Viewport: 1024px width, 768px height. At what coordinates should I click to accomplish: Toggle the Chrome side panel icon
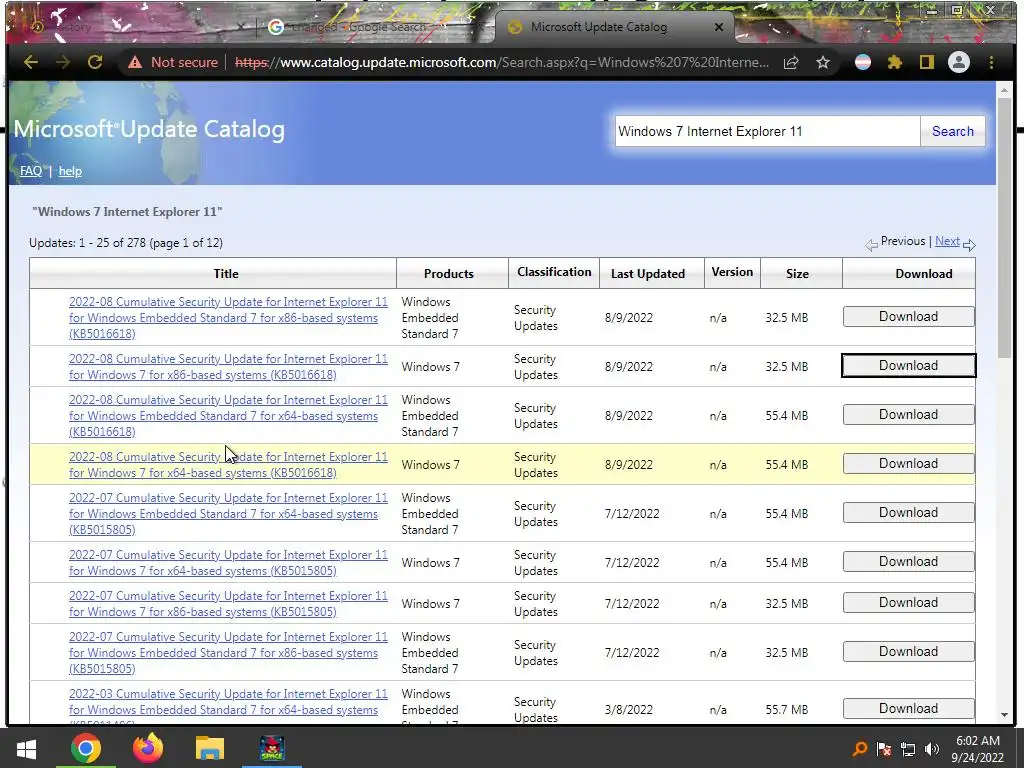[x=927, y=63]
